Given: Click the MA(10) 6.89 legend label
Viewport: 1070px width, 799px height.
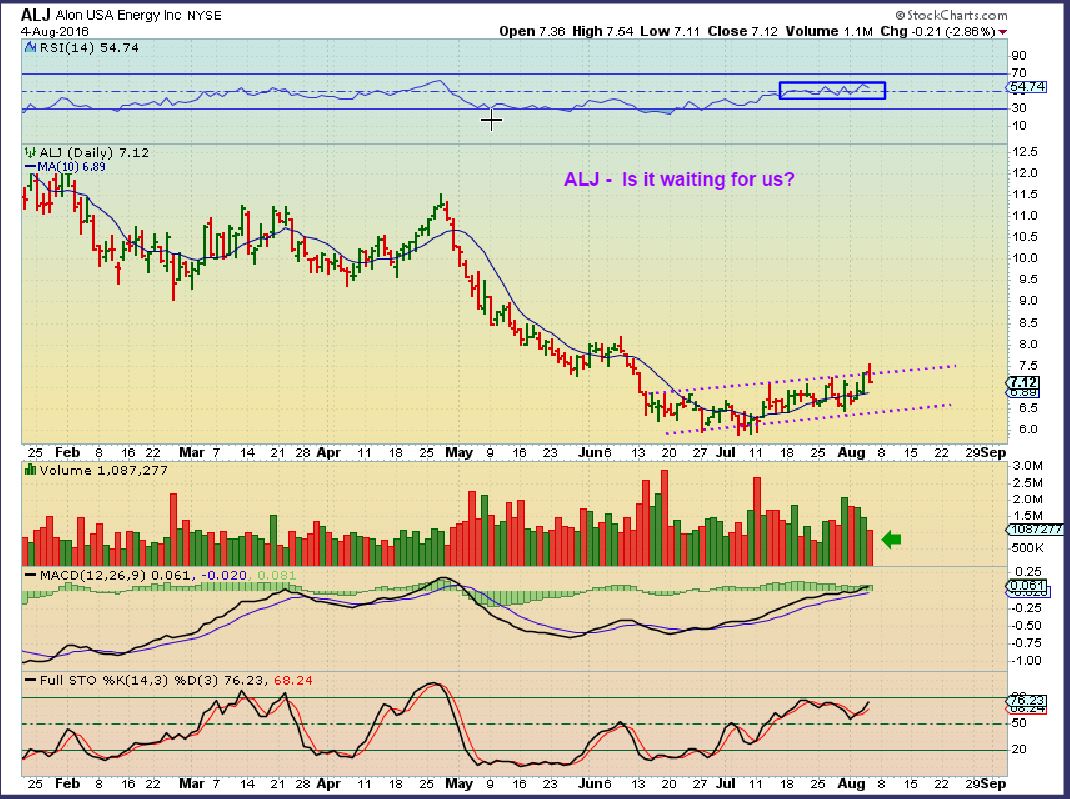Looking at the screenshot, I should 66,166.
